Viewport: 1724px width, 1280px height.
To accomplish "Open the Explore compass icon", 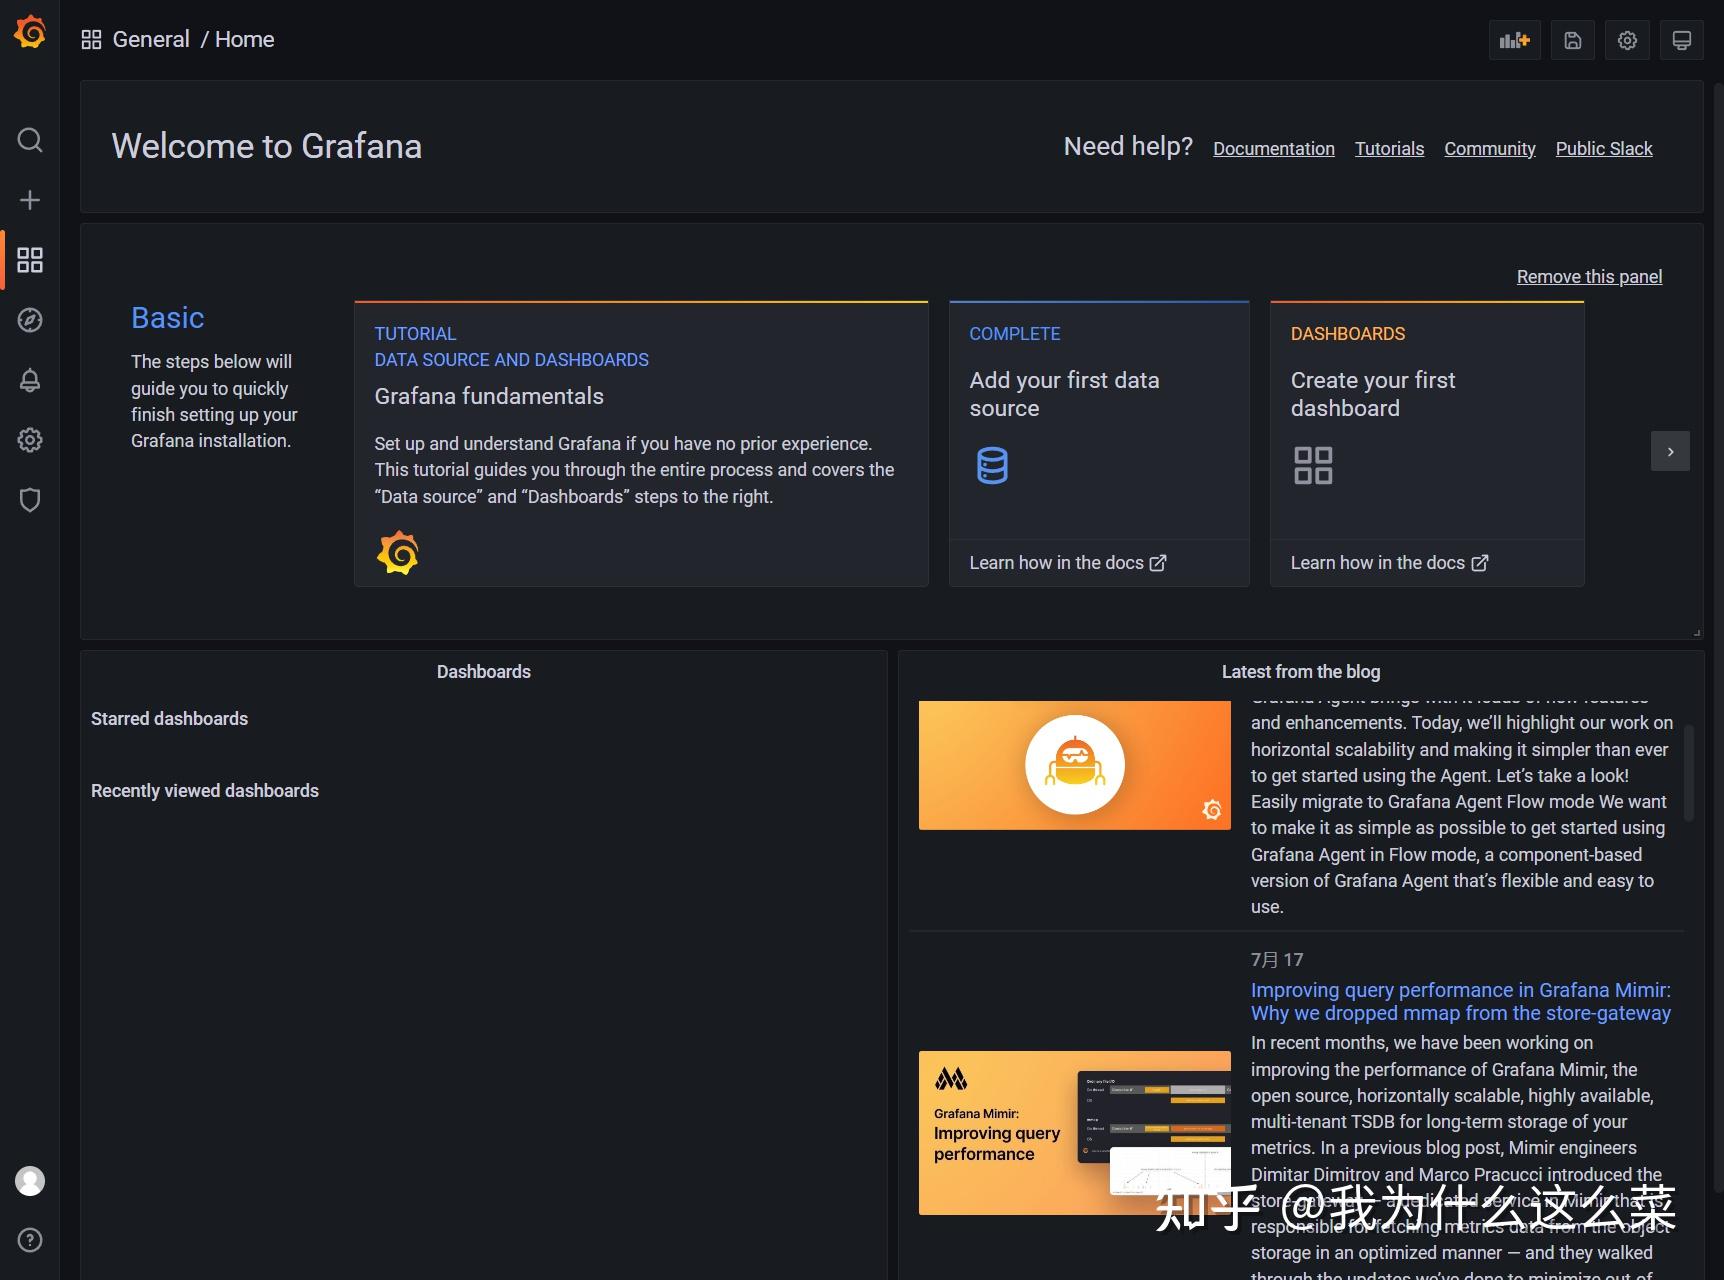I will pyautogui.click(x=30, y=320).
